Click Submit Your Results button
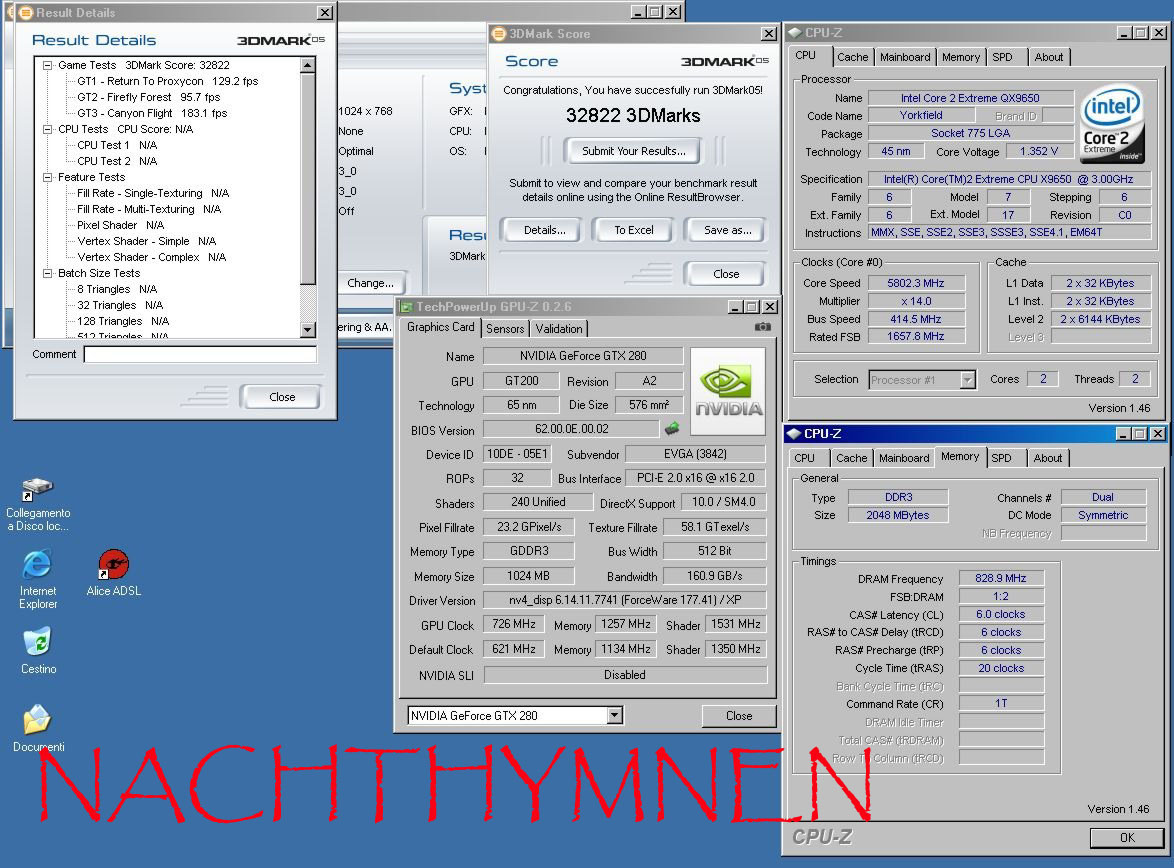This screenshot has height=868, width=1174. 633,151
